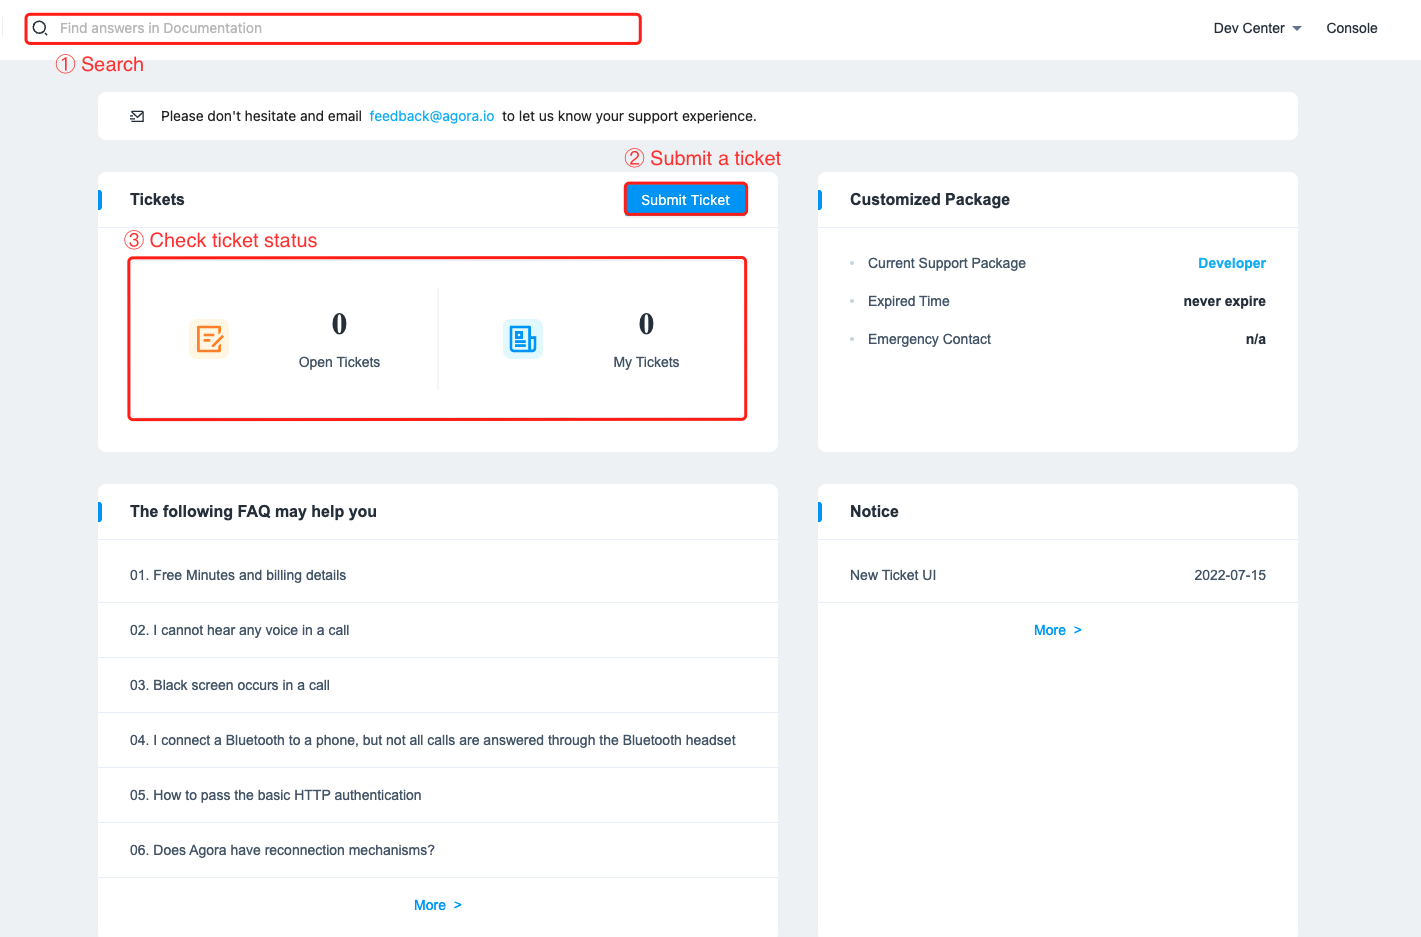1421x937 pixels.
Task: Click the envelope feedback icon
Action: pyautogui.click(x=137, y=117)
